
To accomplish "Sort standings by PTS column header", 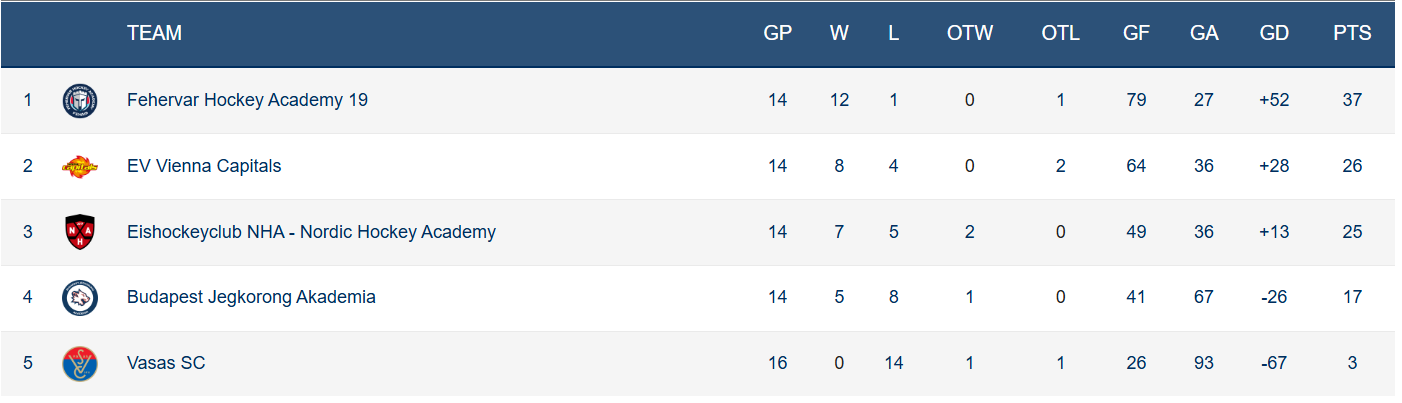I will tap(1352, 33).
